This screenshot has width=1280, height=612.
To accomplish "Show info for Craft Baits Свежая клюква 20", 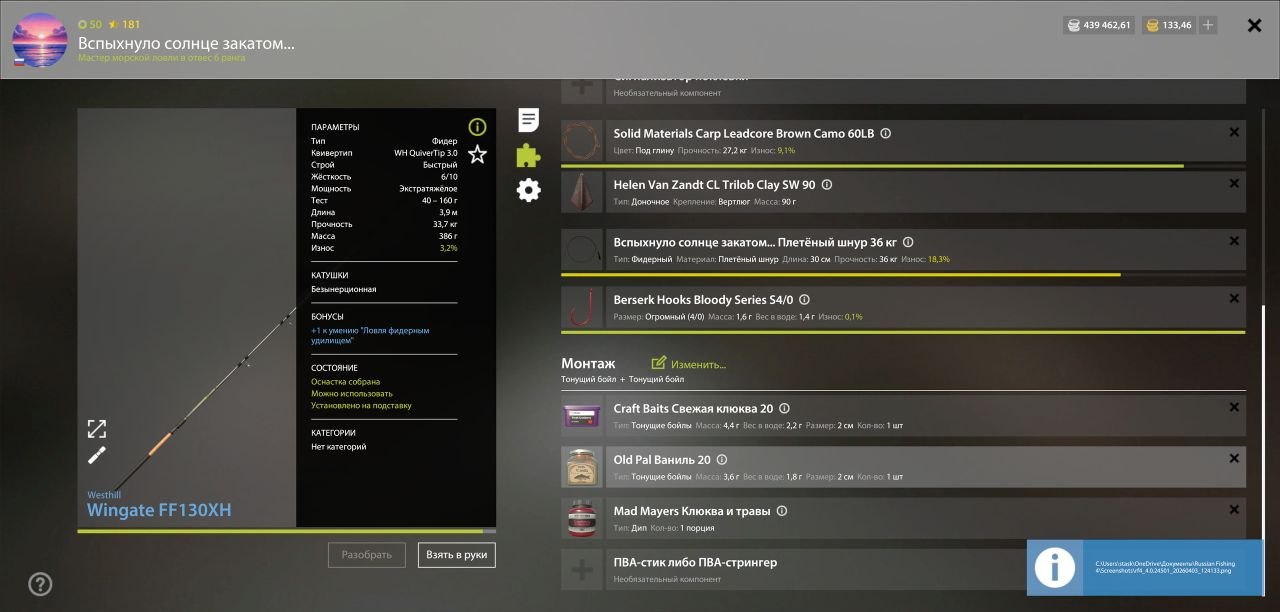I will click(784, 408).
